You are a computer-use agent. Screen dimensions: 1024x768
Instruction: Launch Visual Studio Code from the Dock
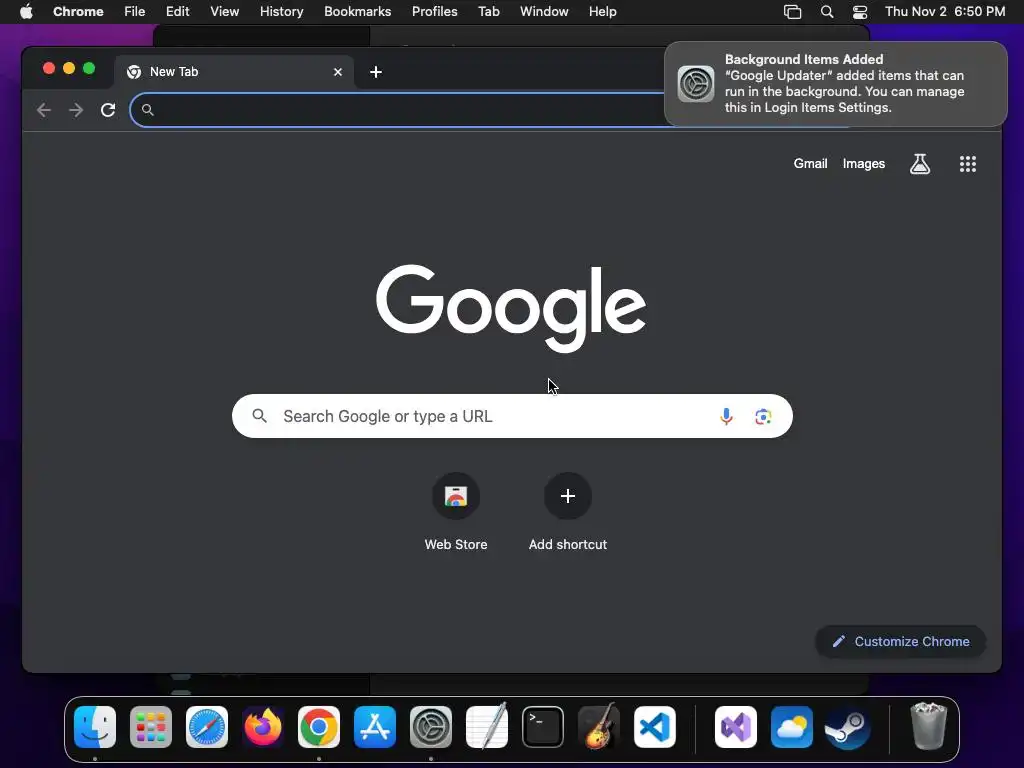pos(654,727)
